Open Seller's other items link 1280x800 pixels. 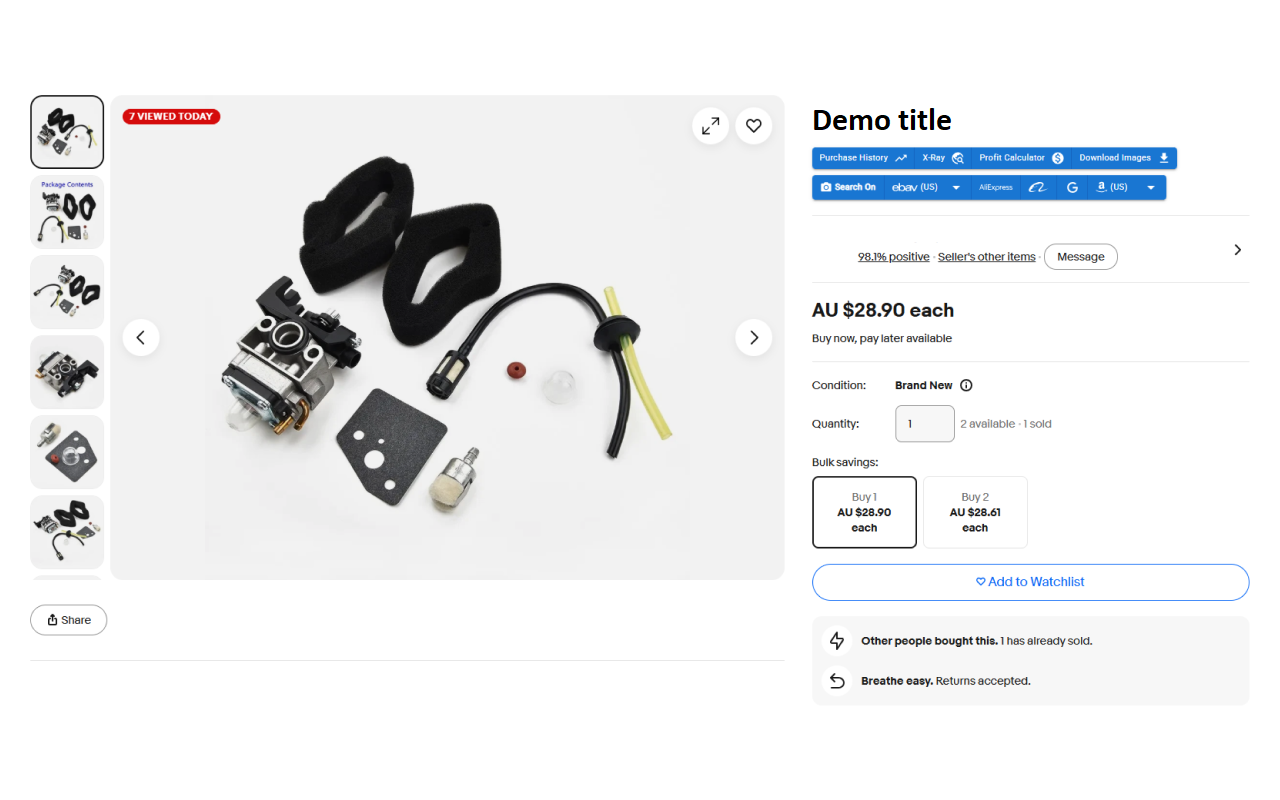[987, 257]
